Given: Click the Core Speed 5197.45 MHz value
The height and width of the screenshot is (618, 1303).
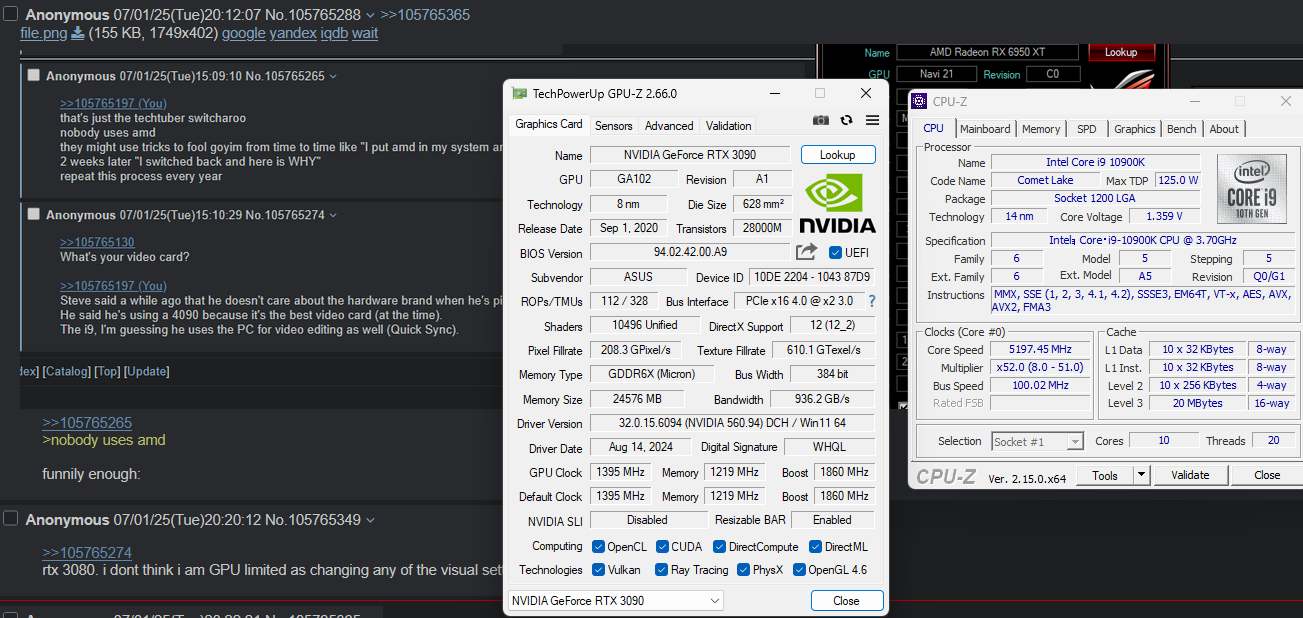Looking at the screenshot, I should tap(1041, 349).
